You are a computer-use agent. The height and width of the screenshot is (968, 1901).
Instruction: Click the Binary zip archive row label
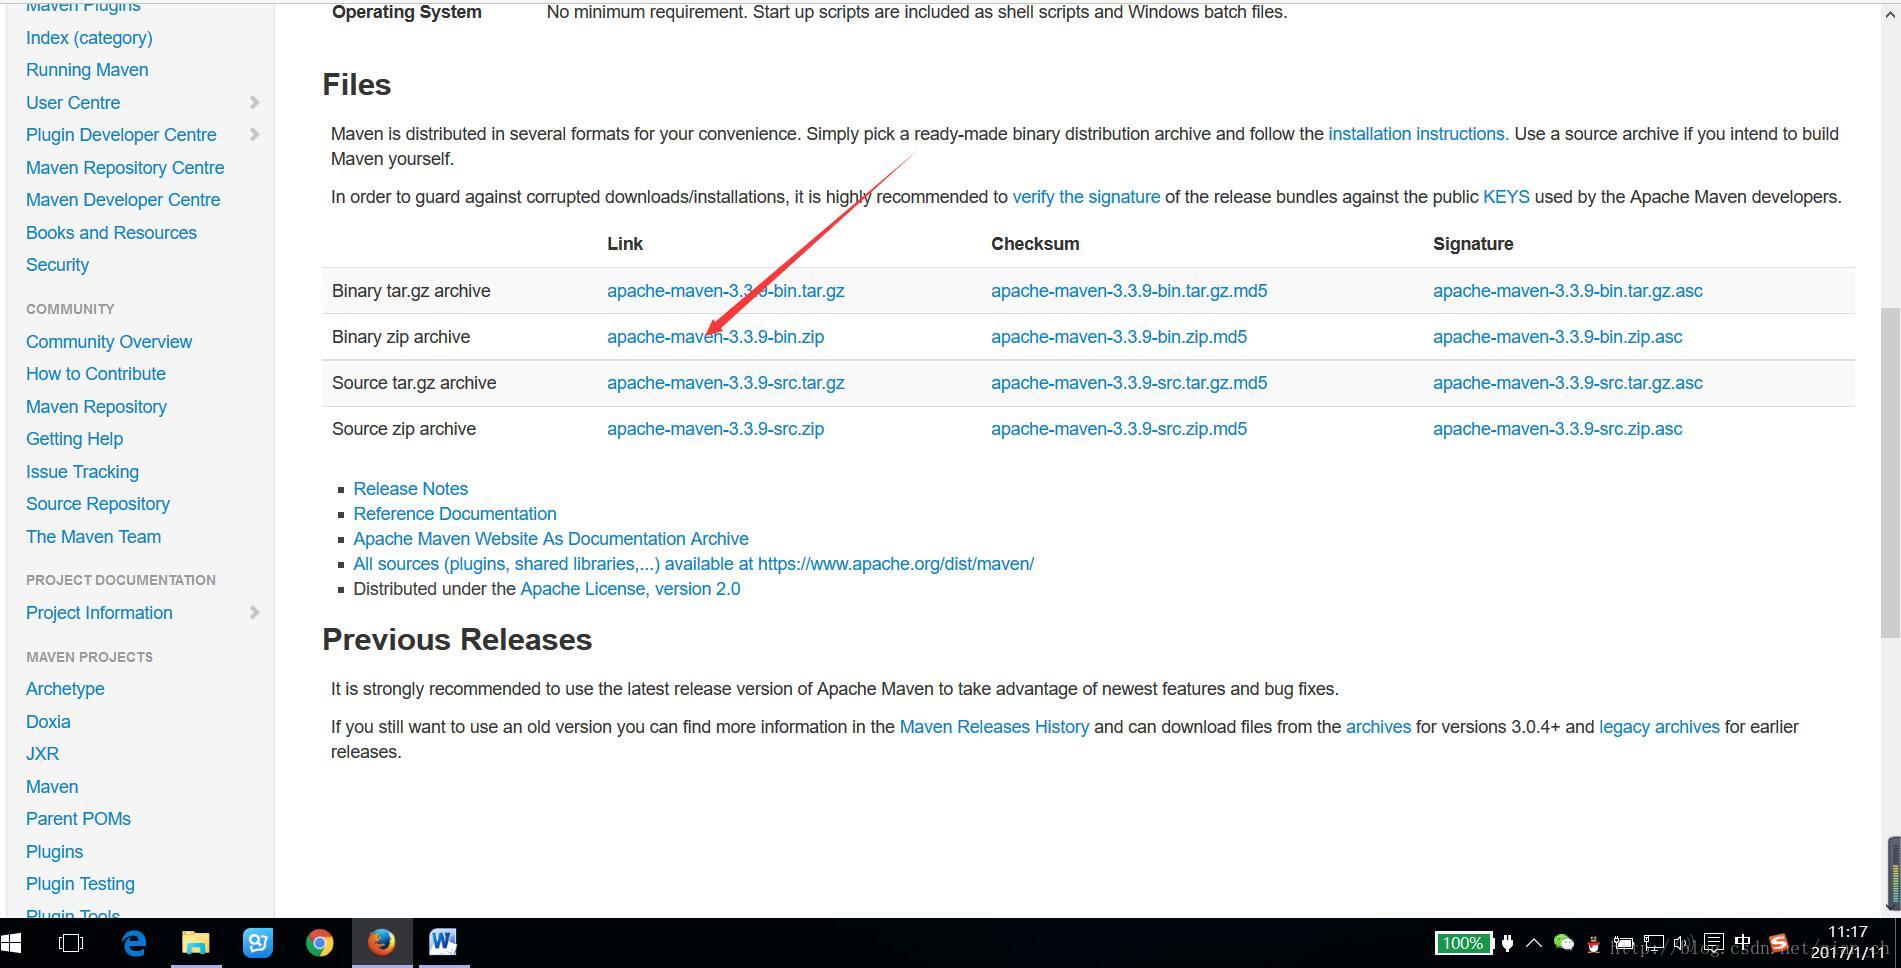[401, 337]
